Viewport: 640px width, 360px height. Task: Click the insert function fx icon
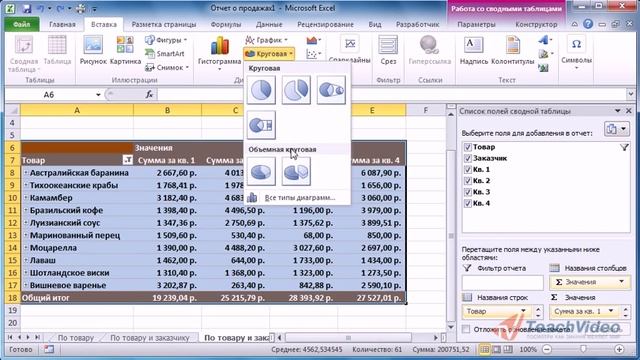[149, 95]
